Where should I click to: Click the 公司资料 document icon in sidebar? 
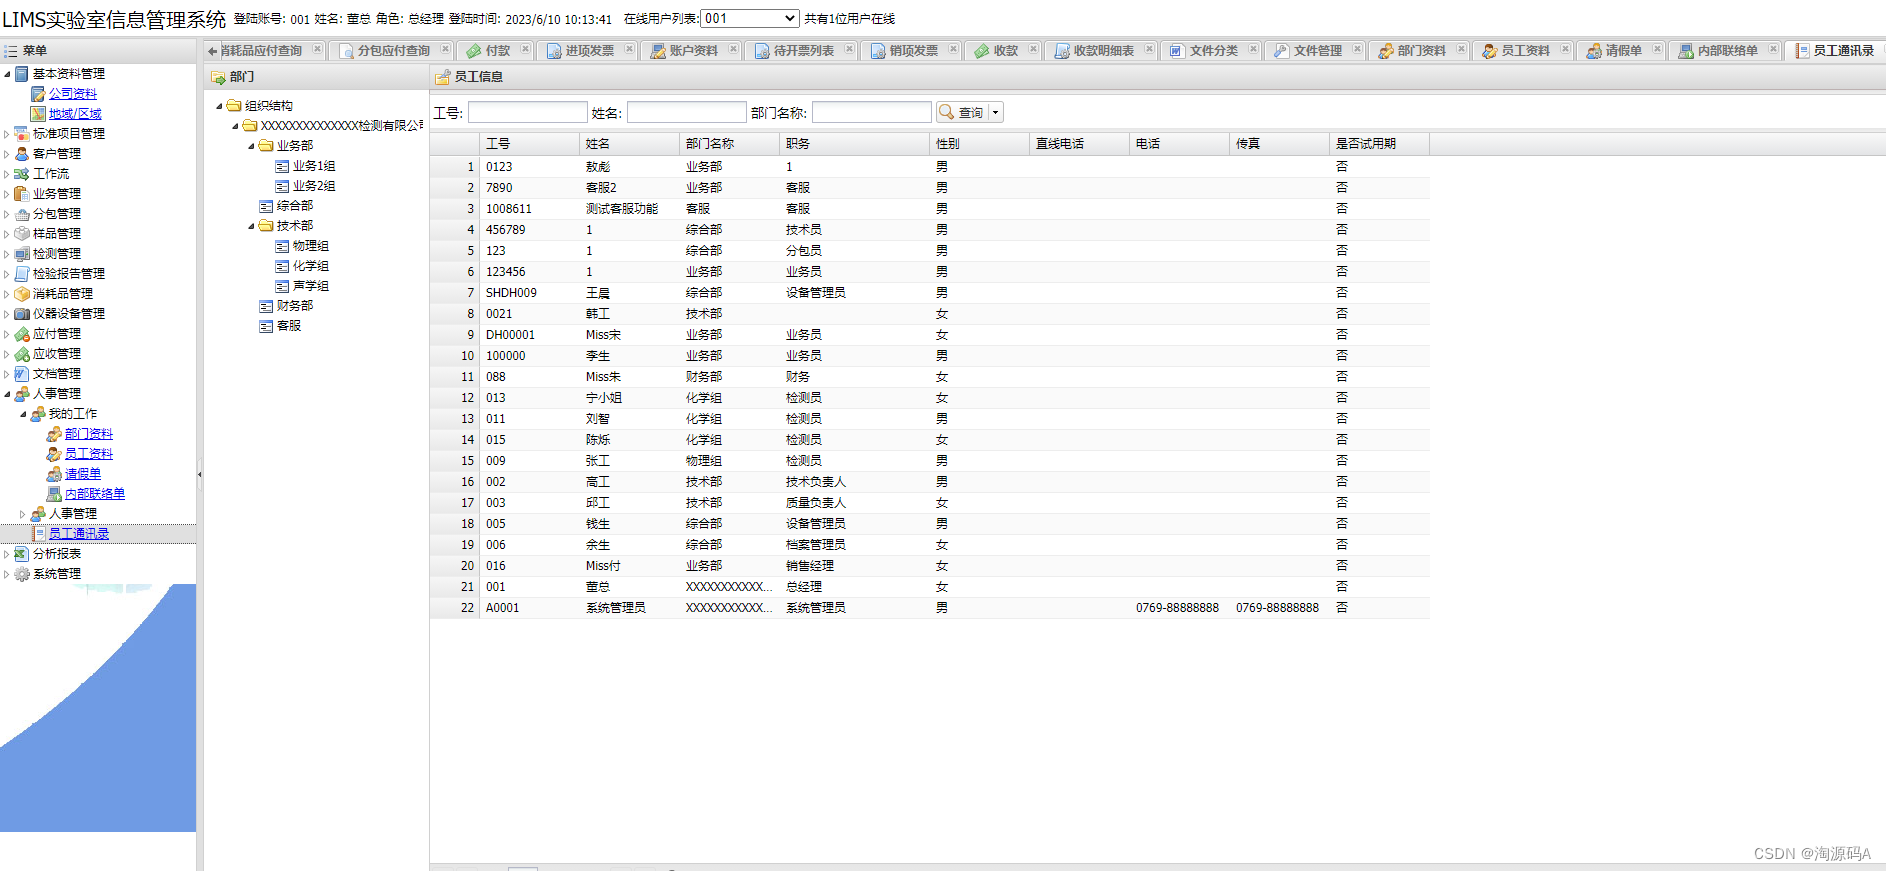(38, 94)
